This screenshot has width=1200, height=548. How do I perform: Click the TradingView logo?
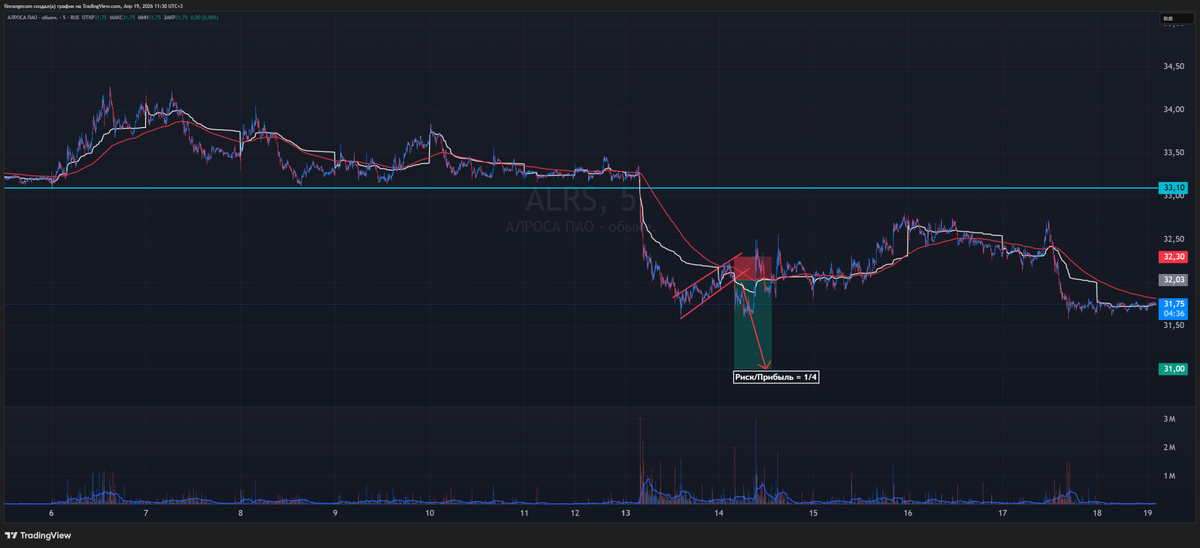point(39,535)
